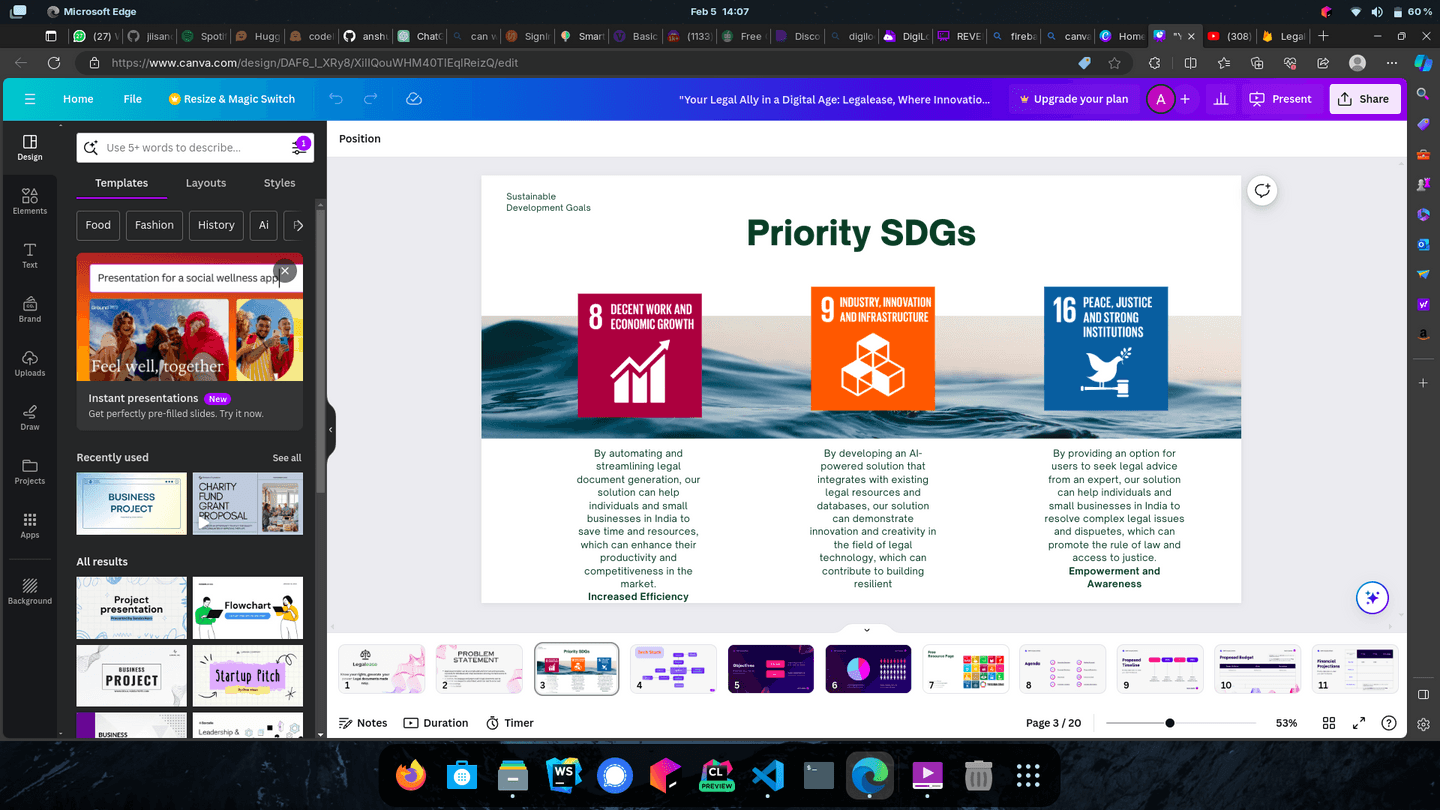The width and height of the screenshot is (1440, 810).
Task: Open the analytics bar chart icon
Action: tap(1221, 99)
